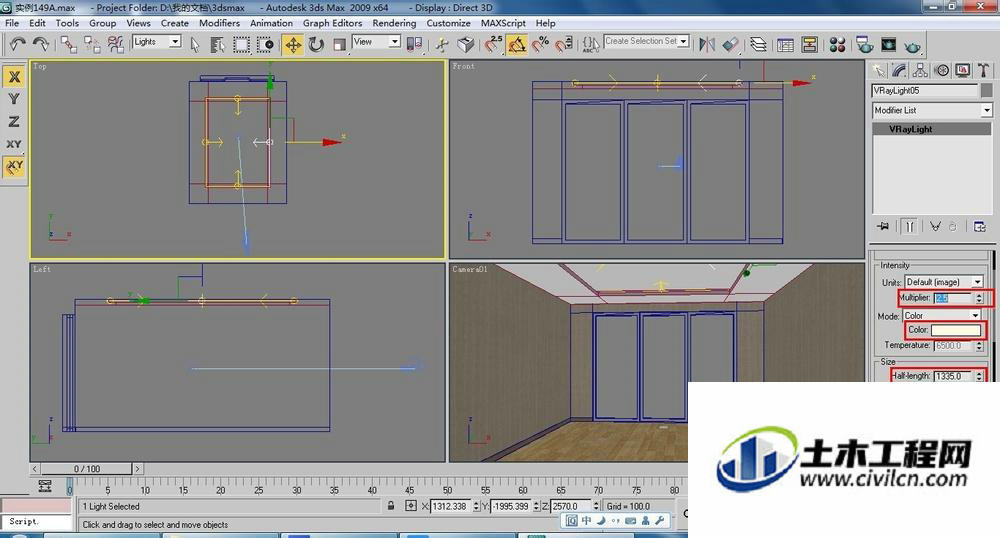Image resolution: width=1000 pixels, height=538 pixels.
Task: Click Configure Modifier Sets icon
Action: coord(980,226)
